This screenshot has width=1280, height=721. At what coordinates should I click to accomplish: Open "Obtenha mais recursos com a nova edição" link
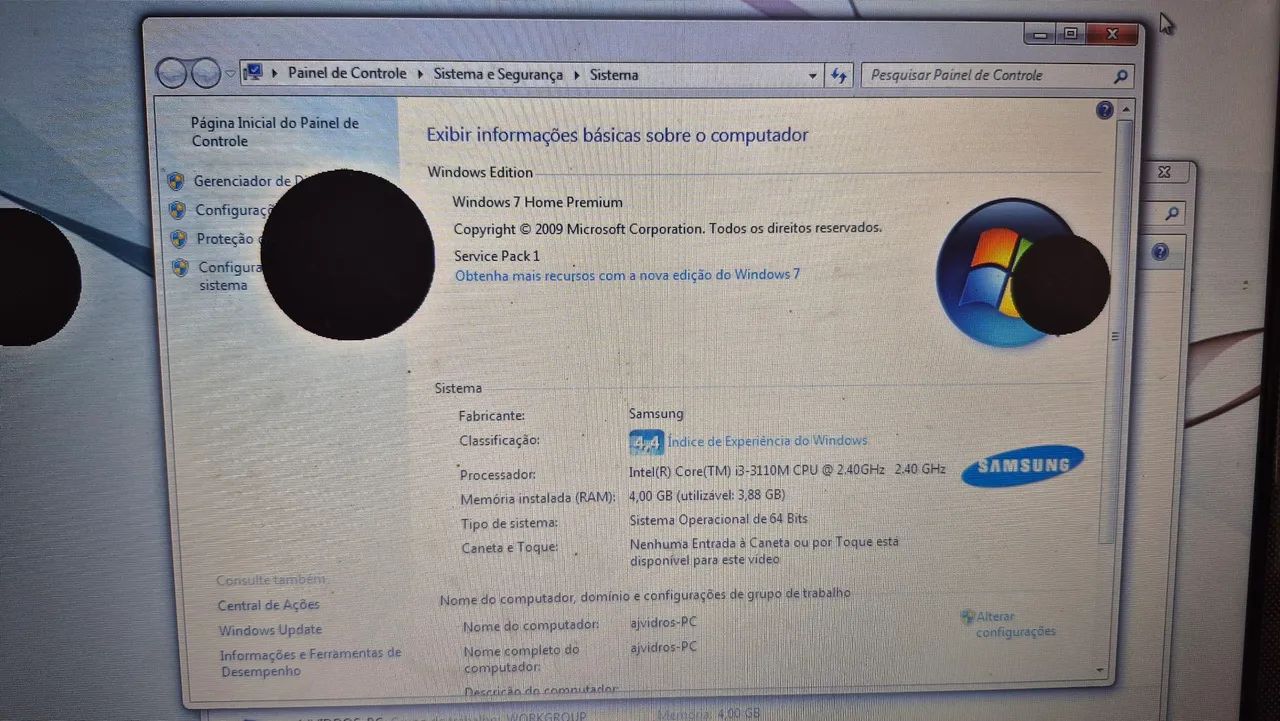(x=627, y=274)
